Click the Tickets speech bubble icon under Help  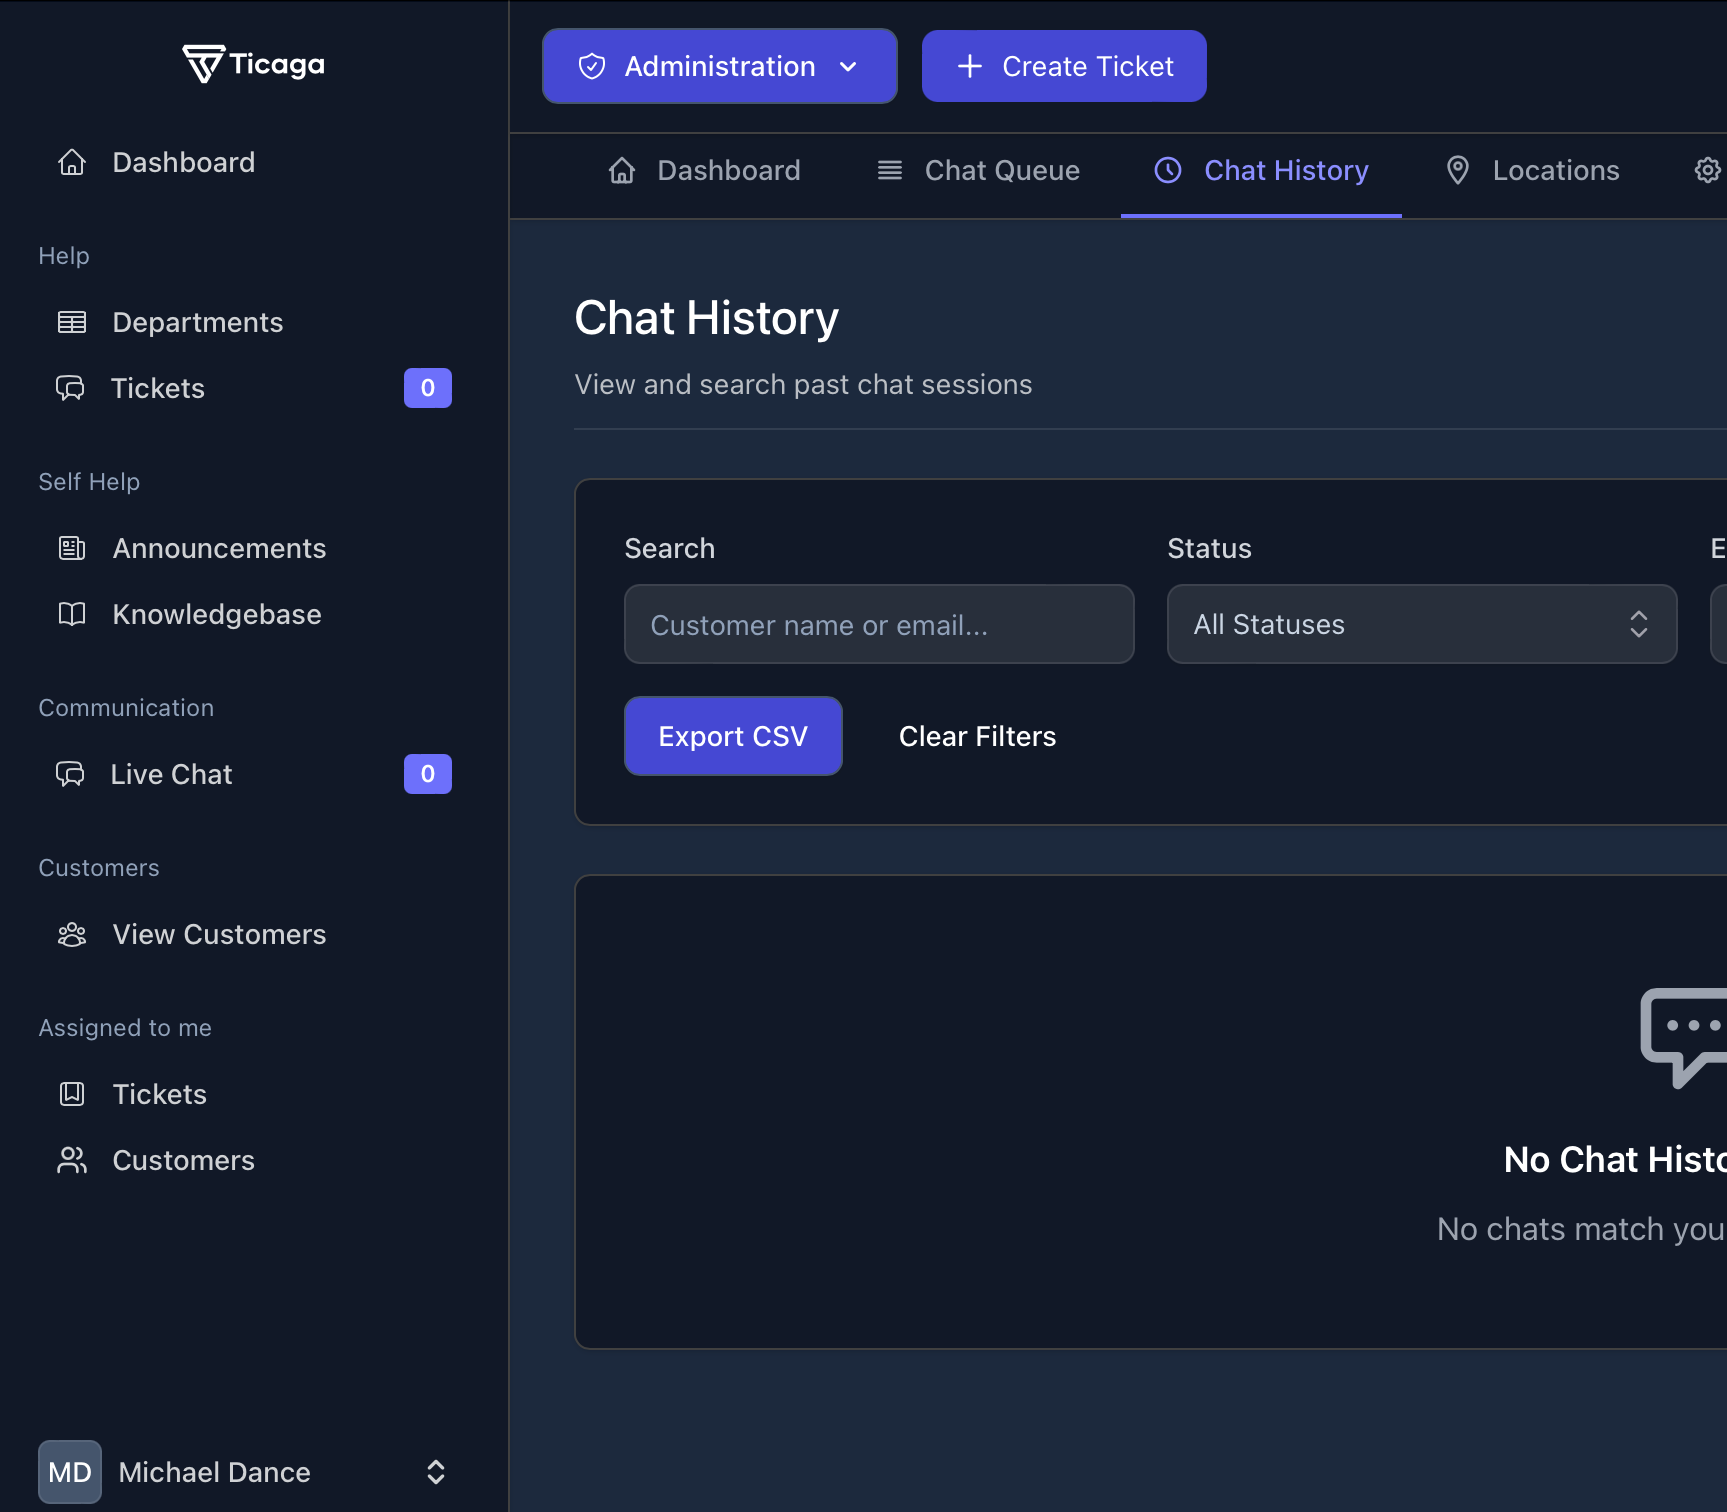71,388
